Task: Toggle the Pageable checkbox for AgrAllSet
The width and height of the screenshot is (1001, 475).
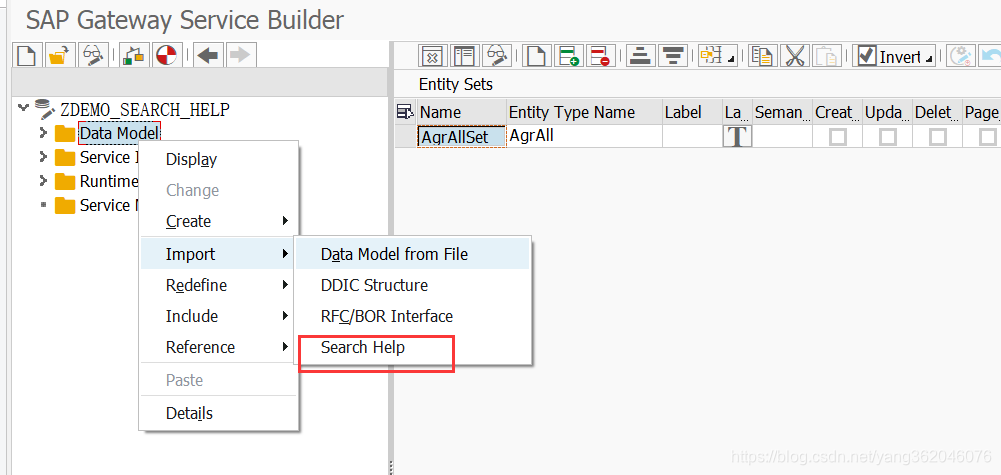Action: click(x=988, y=137)
